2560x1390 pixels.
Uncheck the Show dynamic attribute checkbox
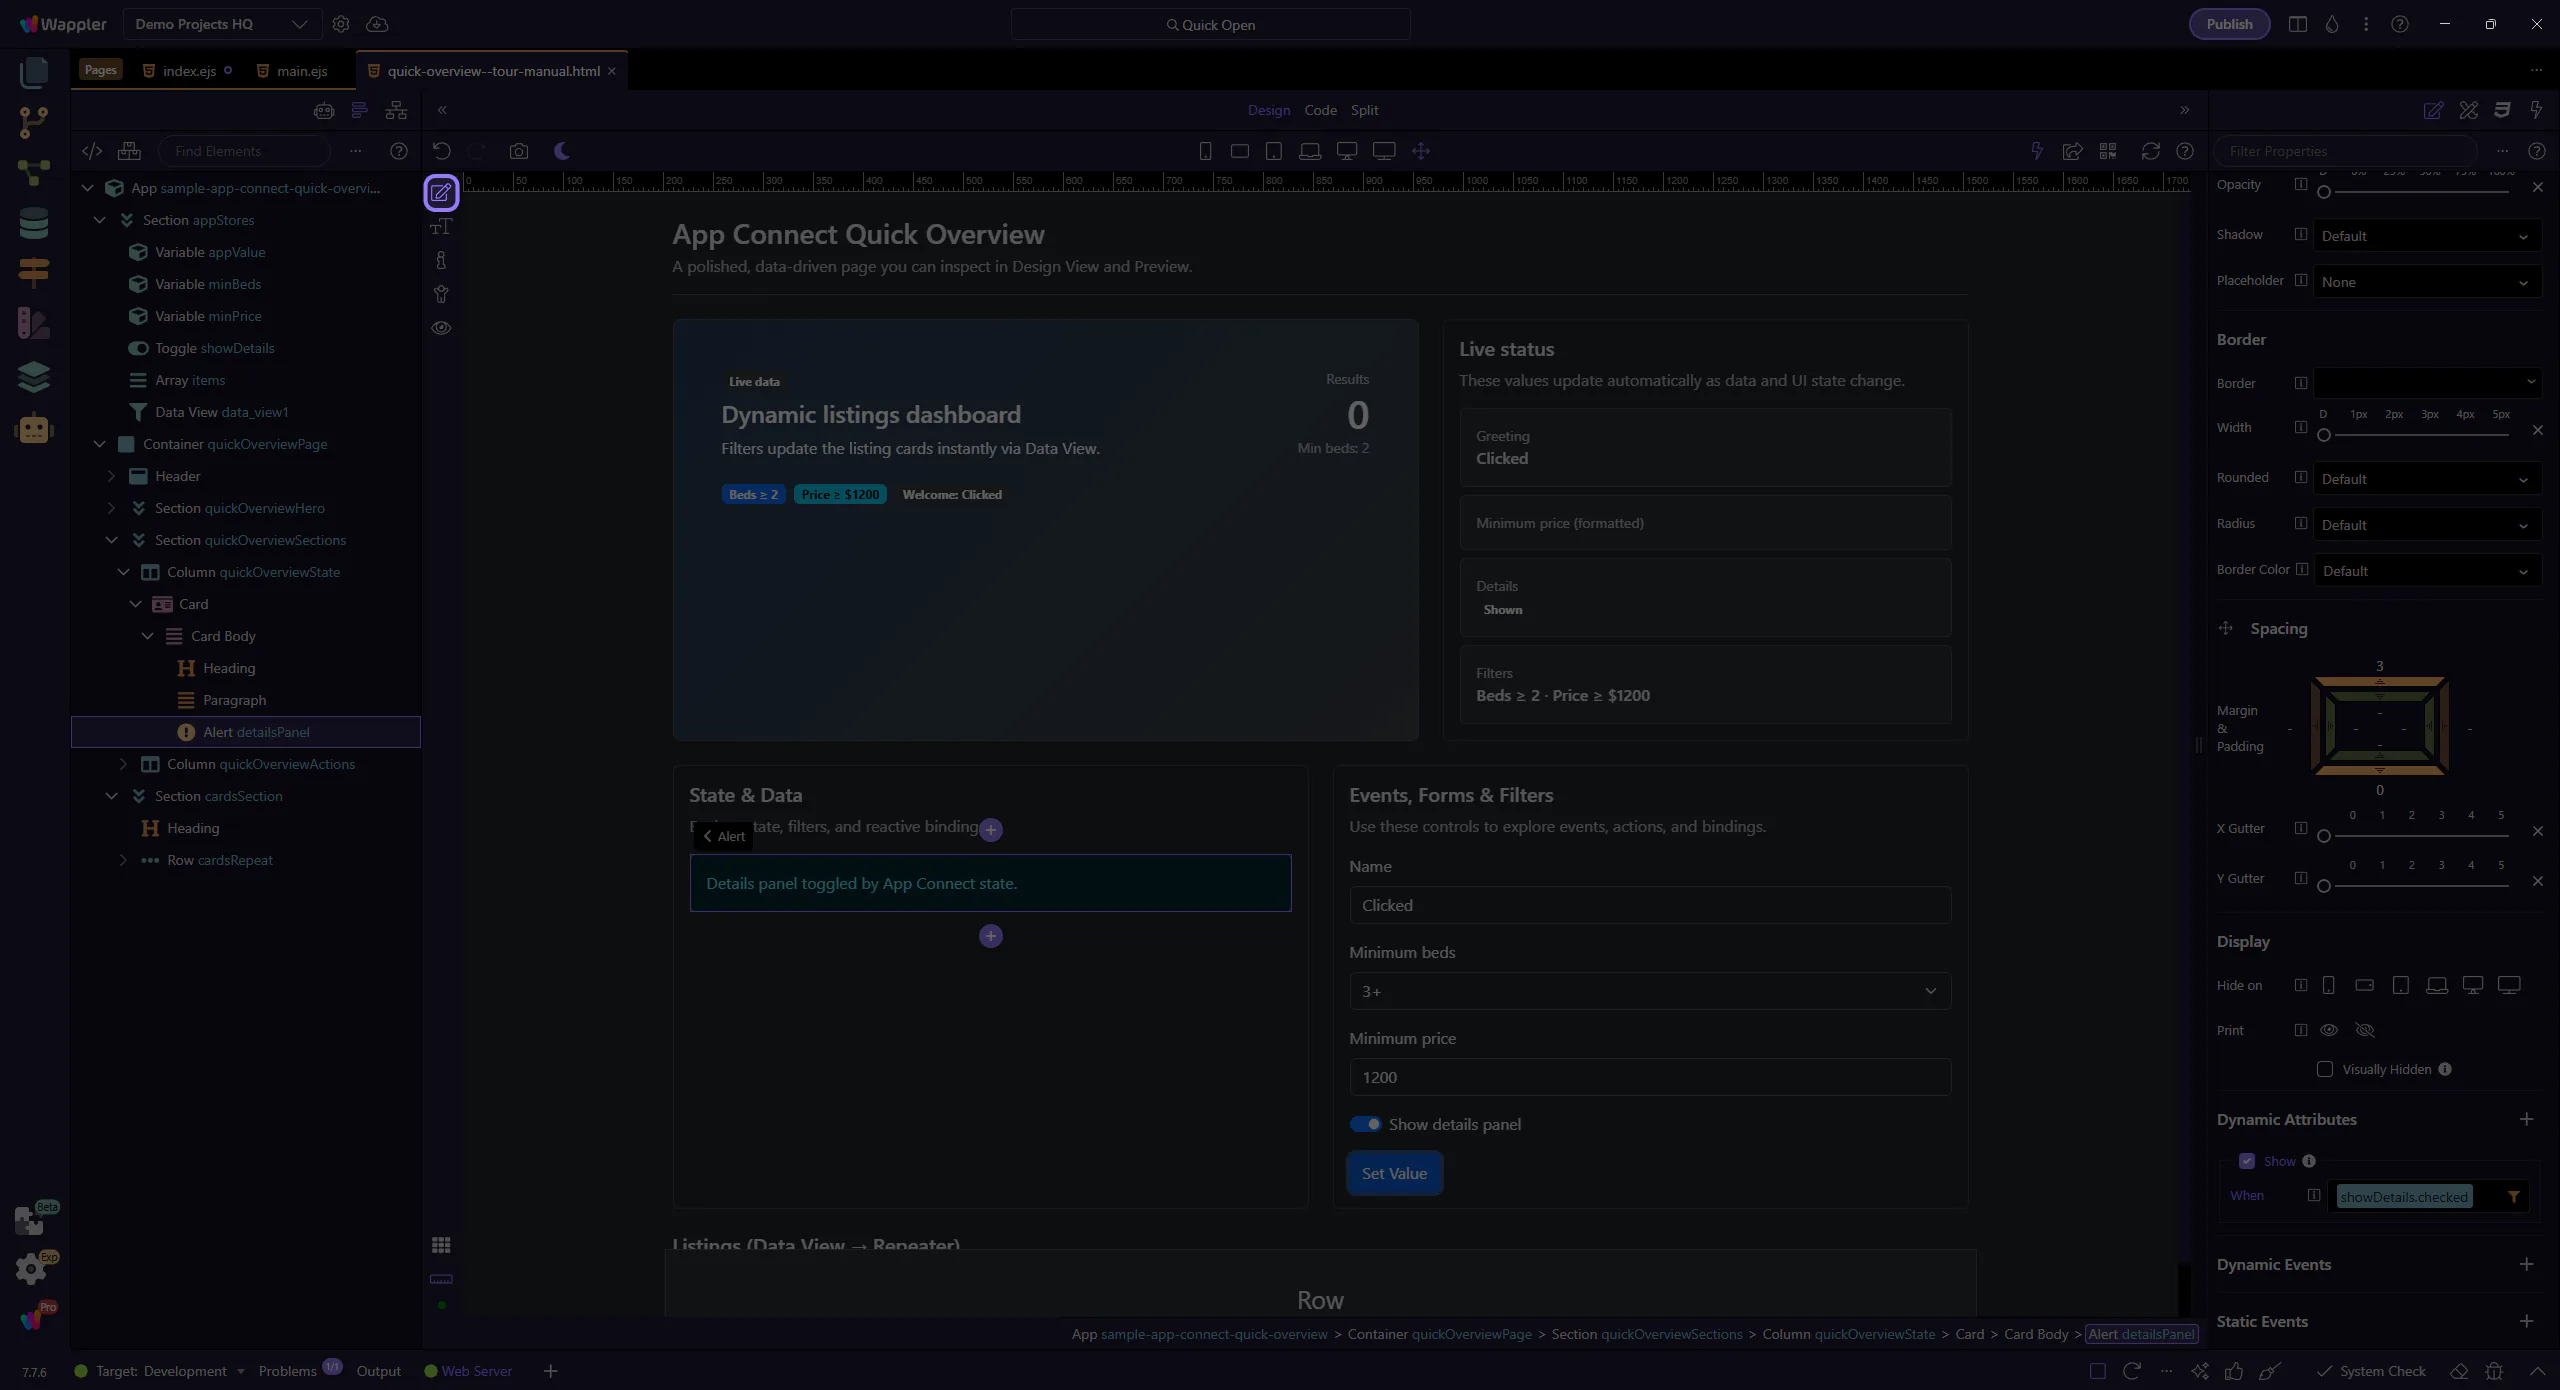[x=2247, y=1161]
